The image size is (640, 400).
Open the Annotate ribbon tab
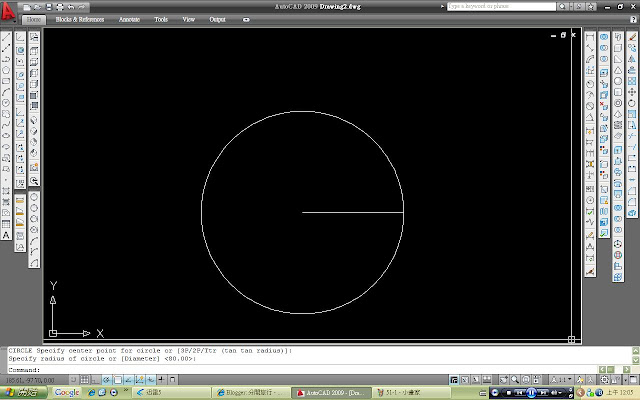[x=129, y=20]
